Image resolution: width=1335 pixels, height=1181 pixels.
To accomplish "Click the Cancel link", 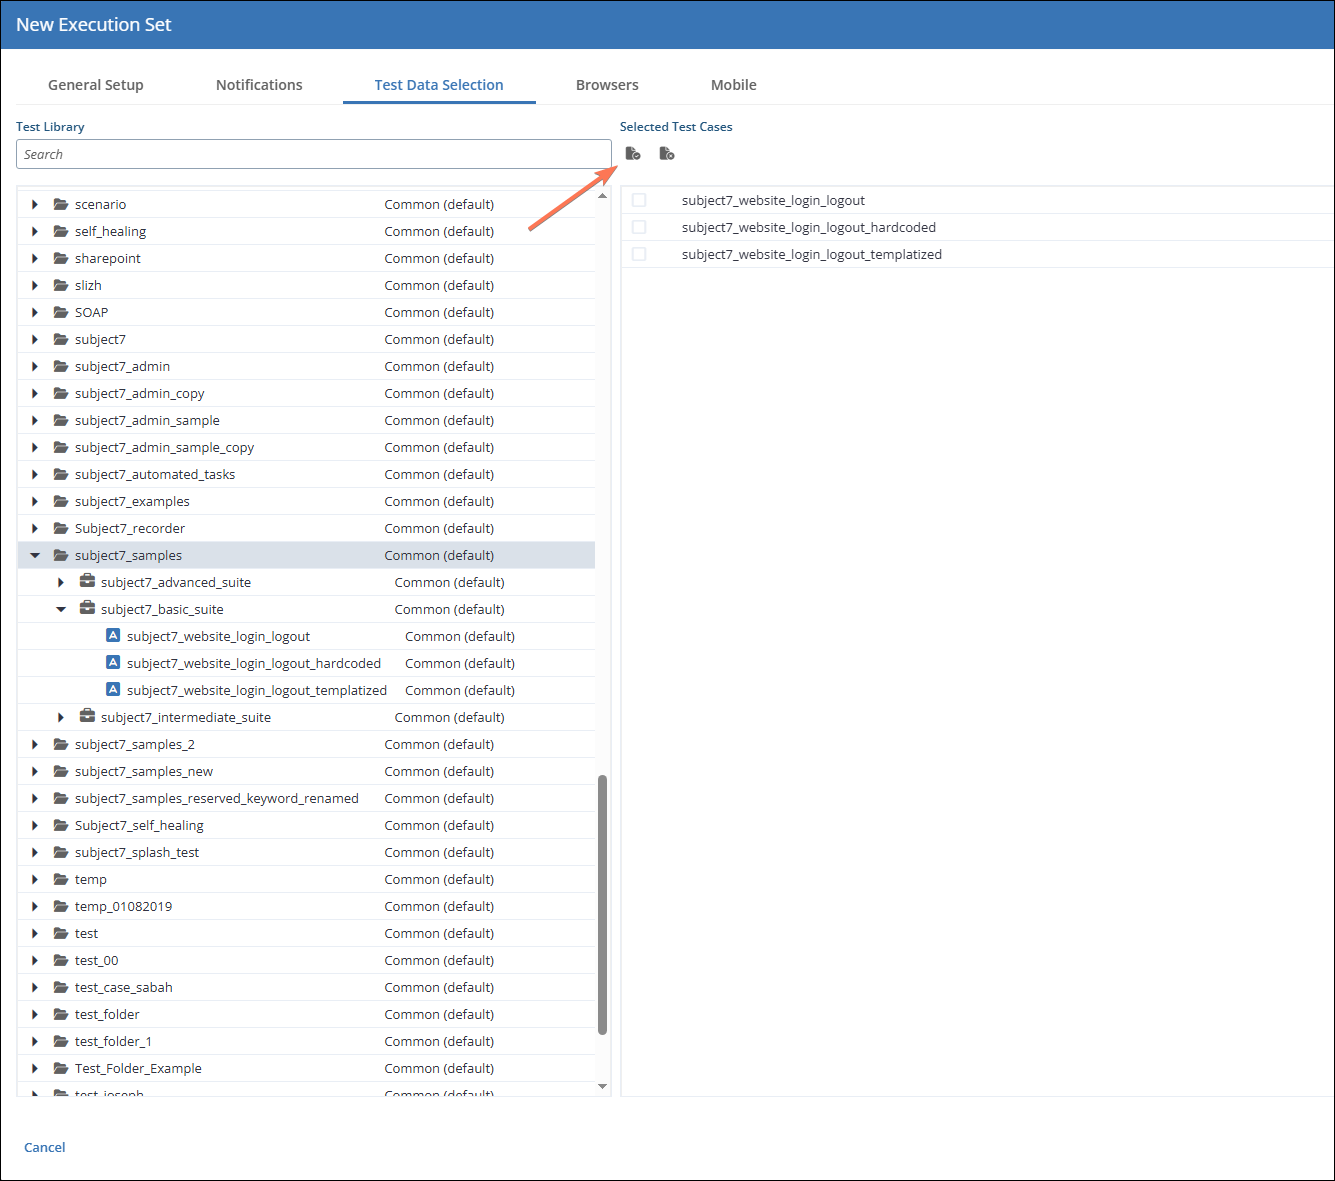I will 45,1147.
